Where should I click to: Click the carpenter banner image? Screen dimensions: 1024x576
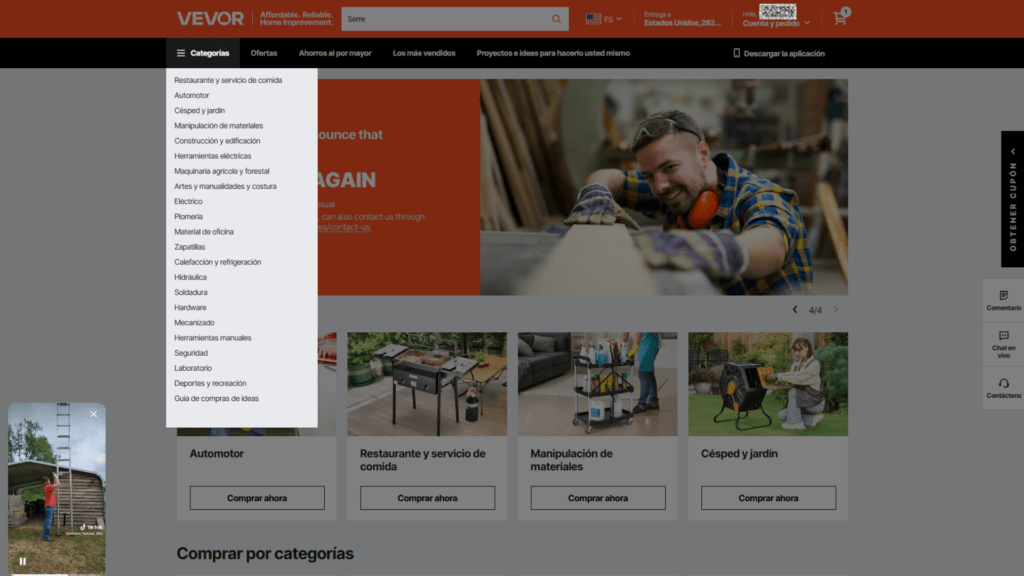[x=664, y=187]
